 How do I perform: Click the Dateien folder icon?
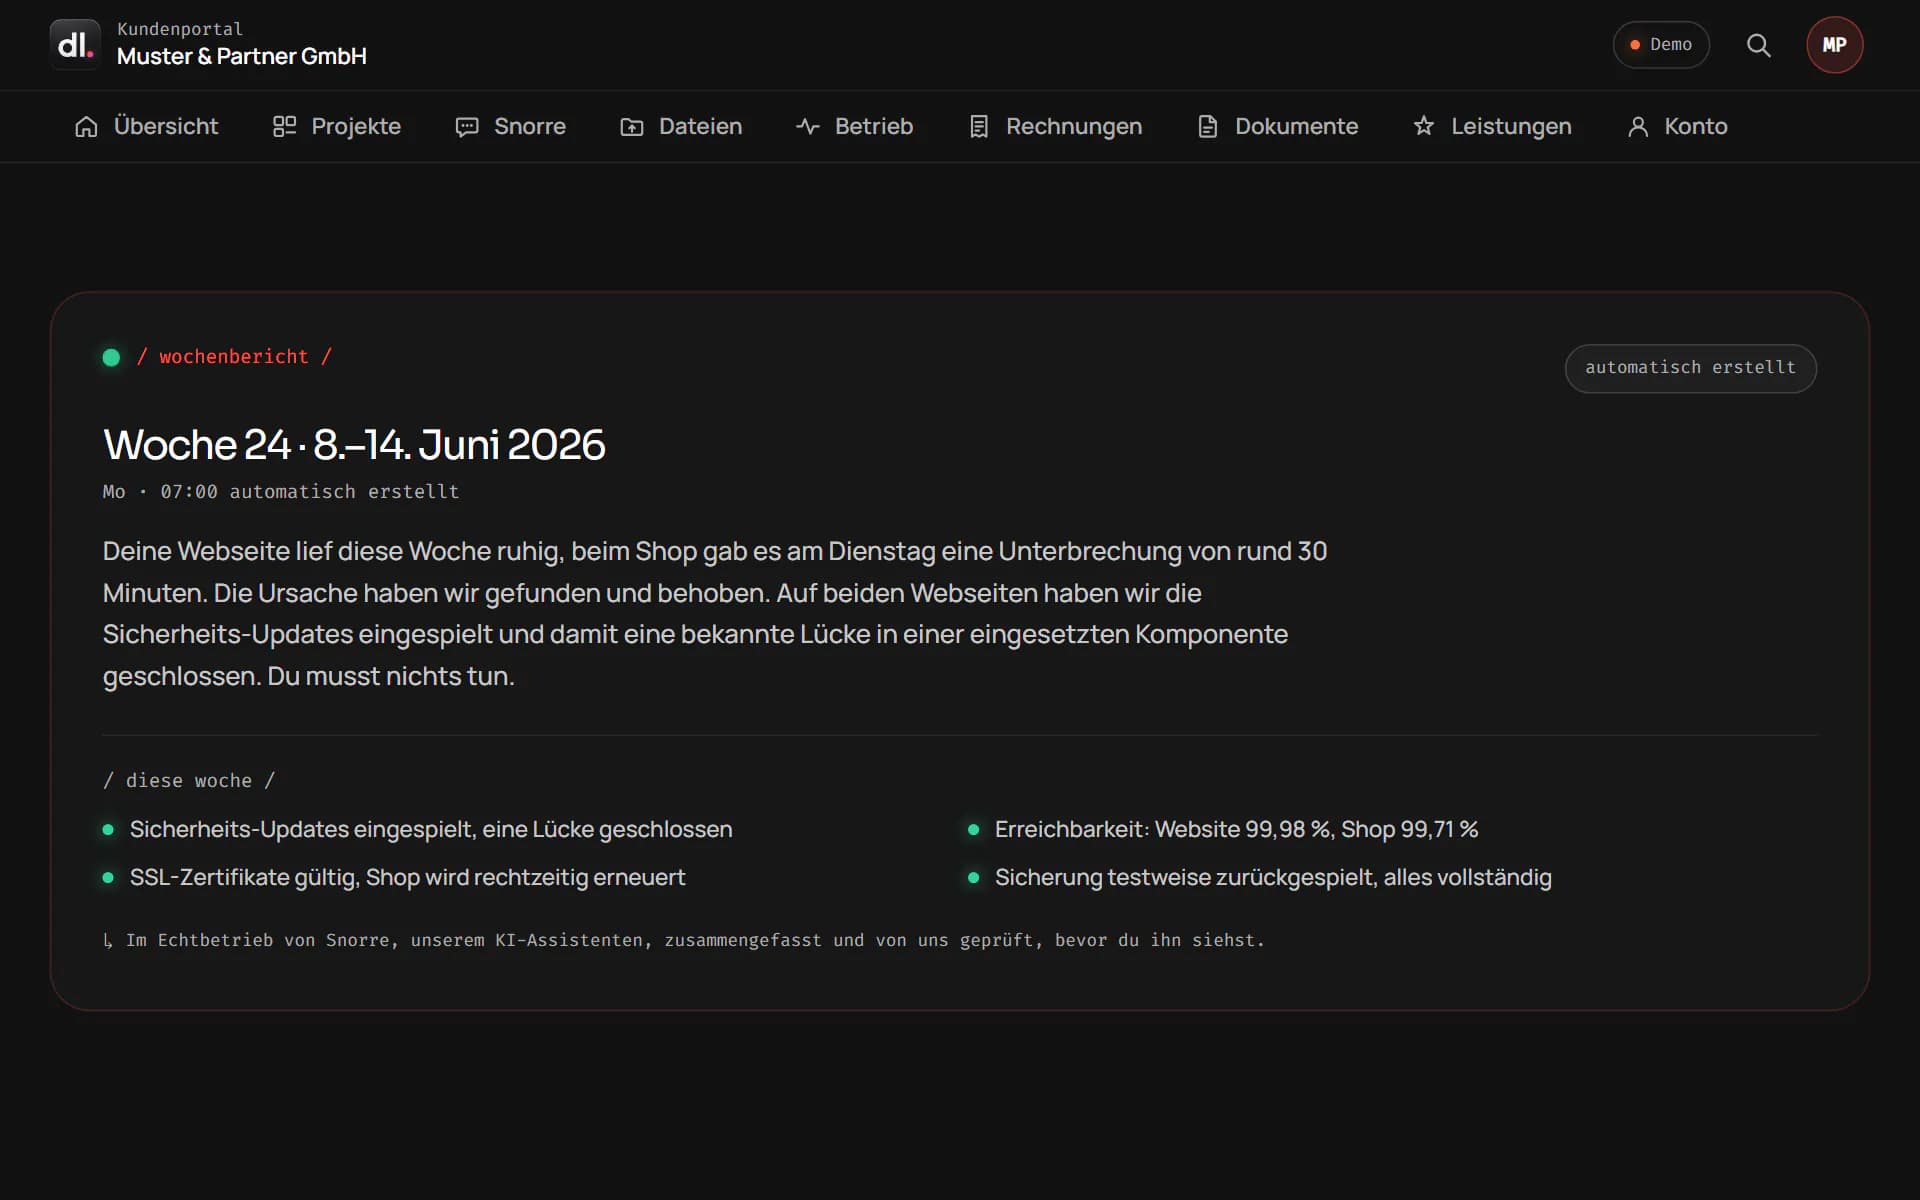632,127
